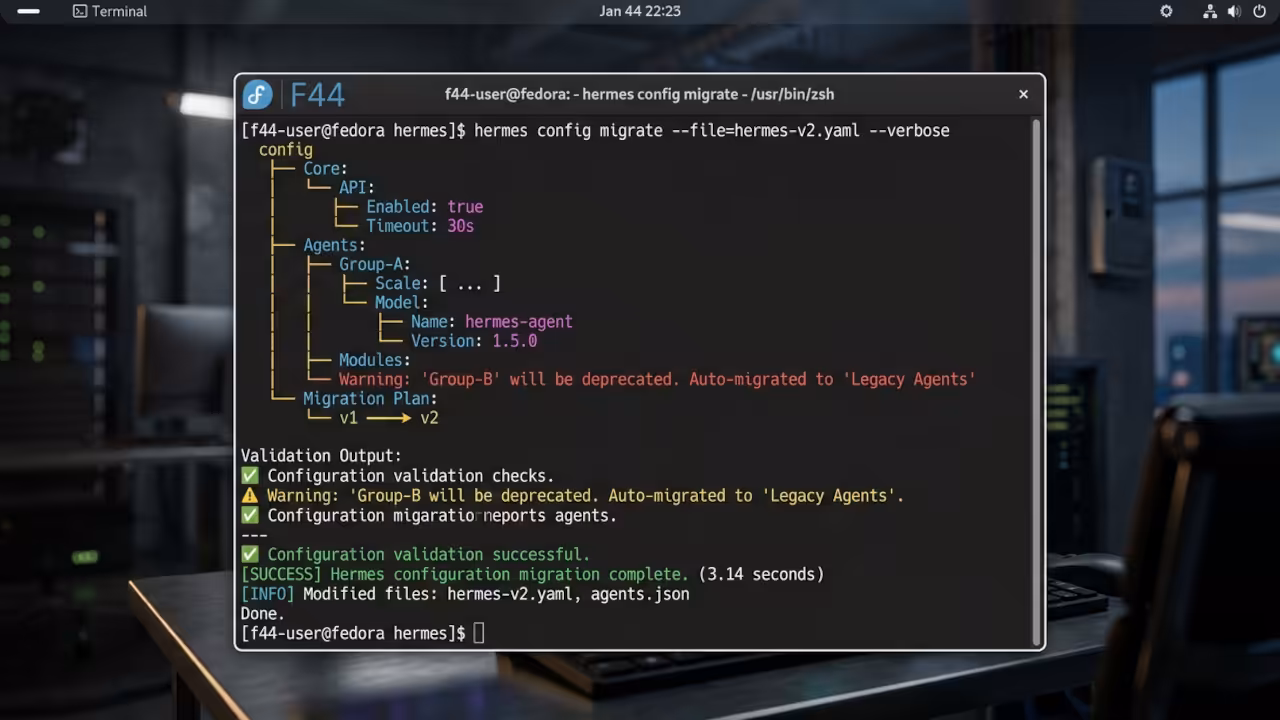Click the 'API:' tree node
Screen dimensions: 1280x720
pyautogui.click(x=357, y=188)
